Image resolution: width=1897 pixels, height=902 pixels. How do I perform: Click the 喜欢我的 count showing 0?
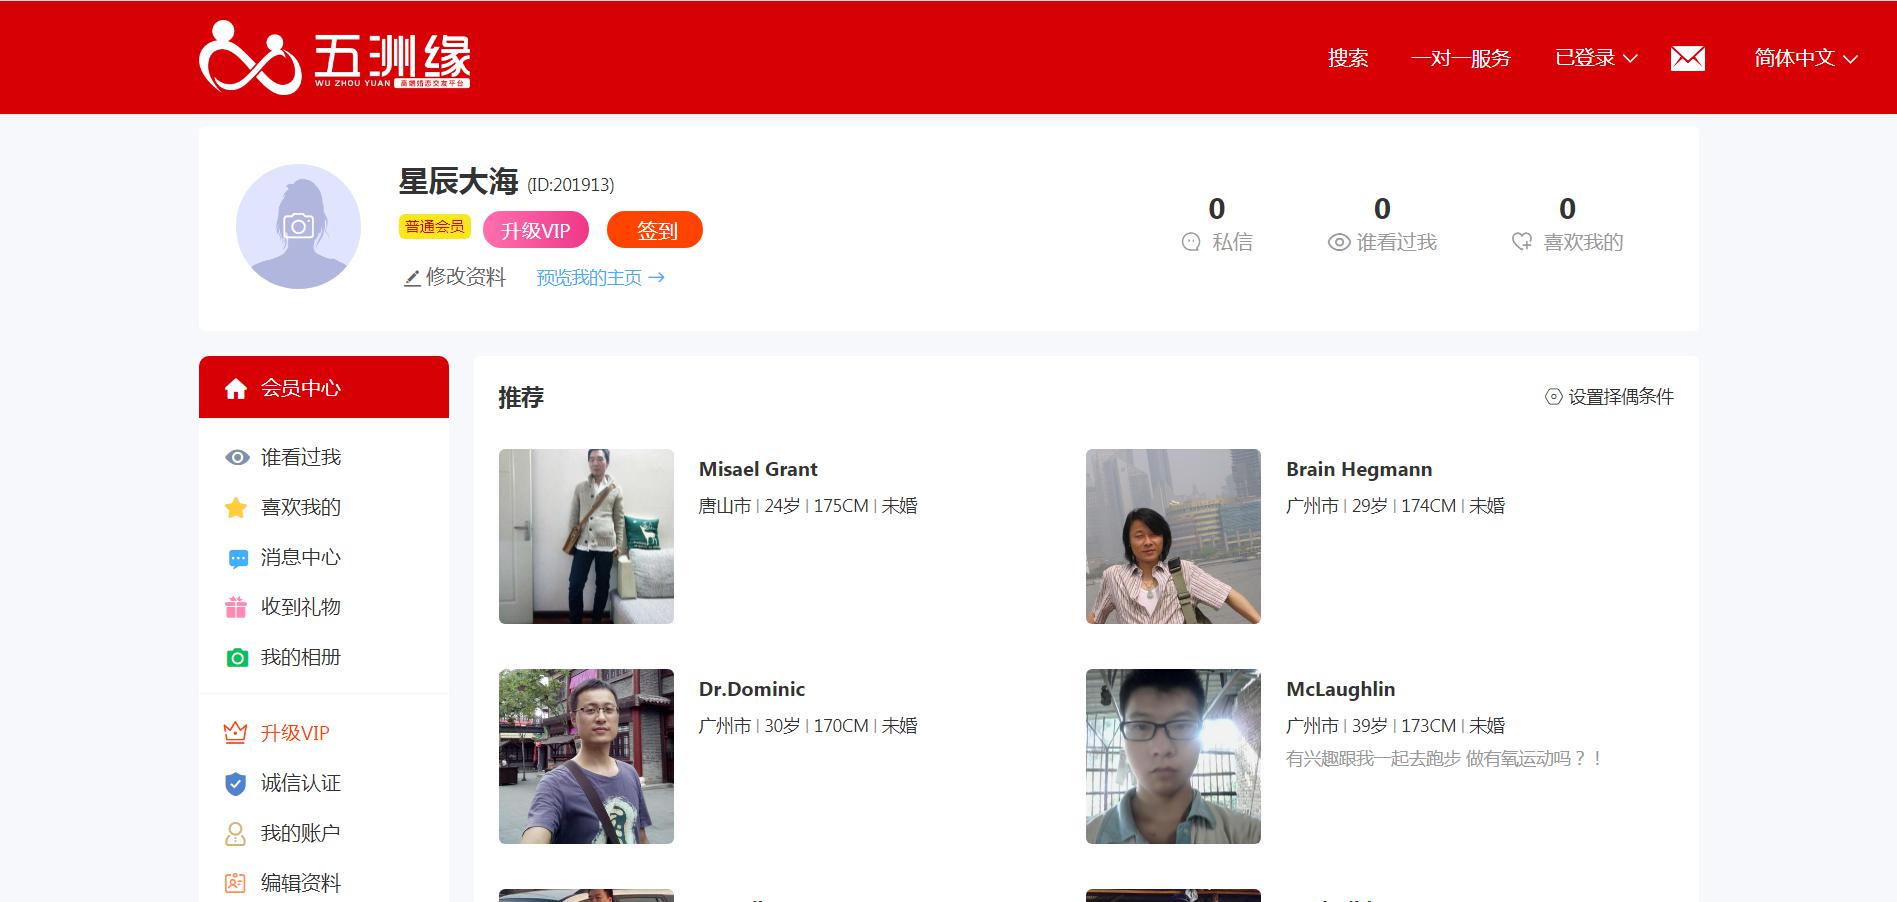pyautogui.click(x=1567, y=208)
